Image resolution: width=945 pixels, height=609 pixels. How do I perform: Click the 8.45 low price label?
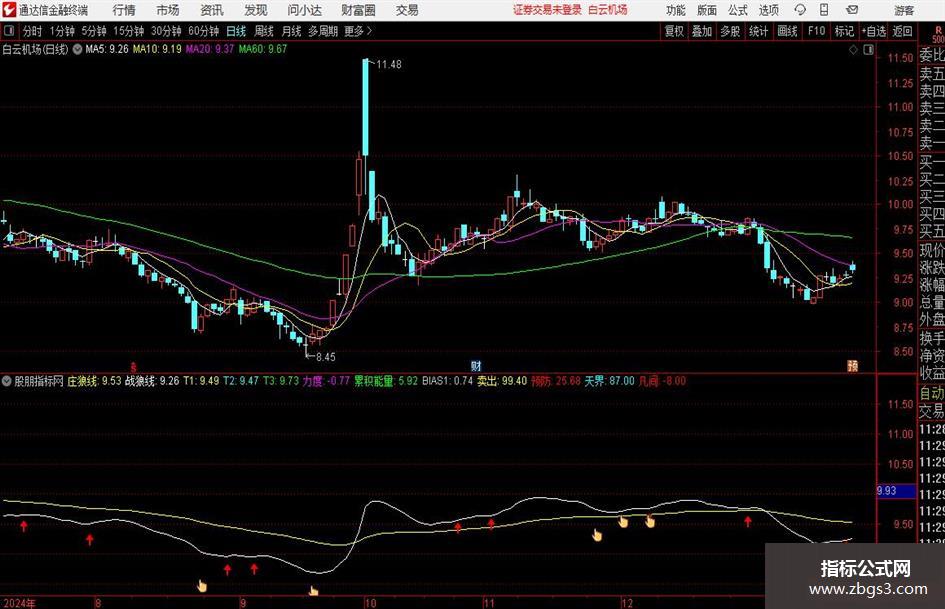click(x=325, y=357)
